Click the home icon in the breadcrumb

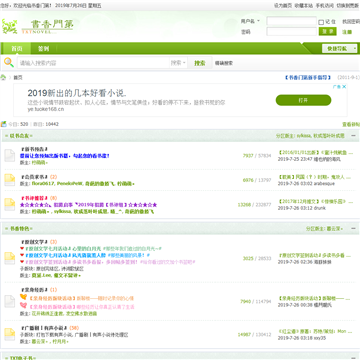(x=3, y=77)
